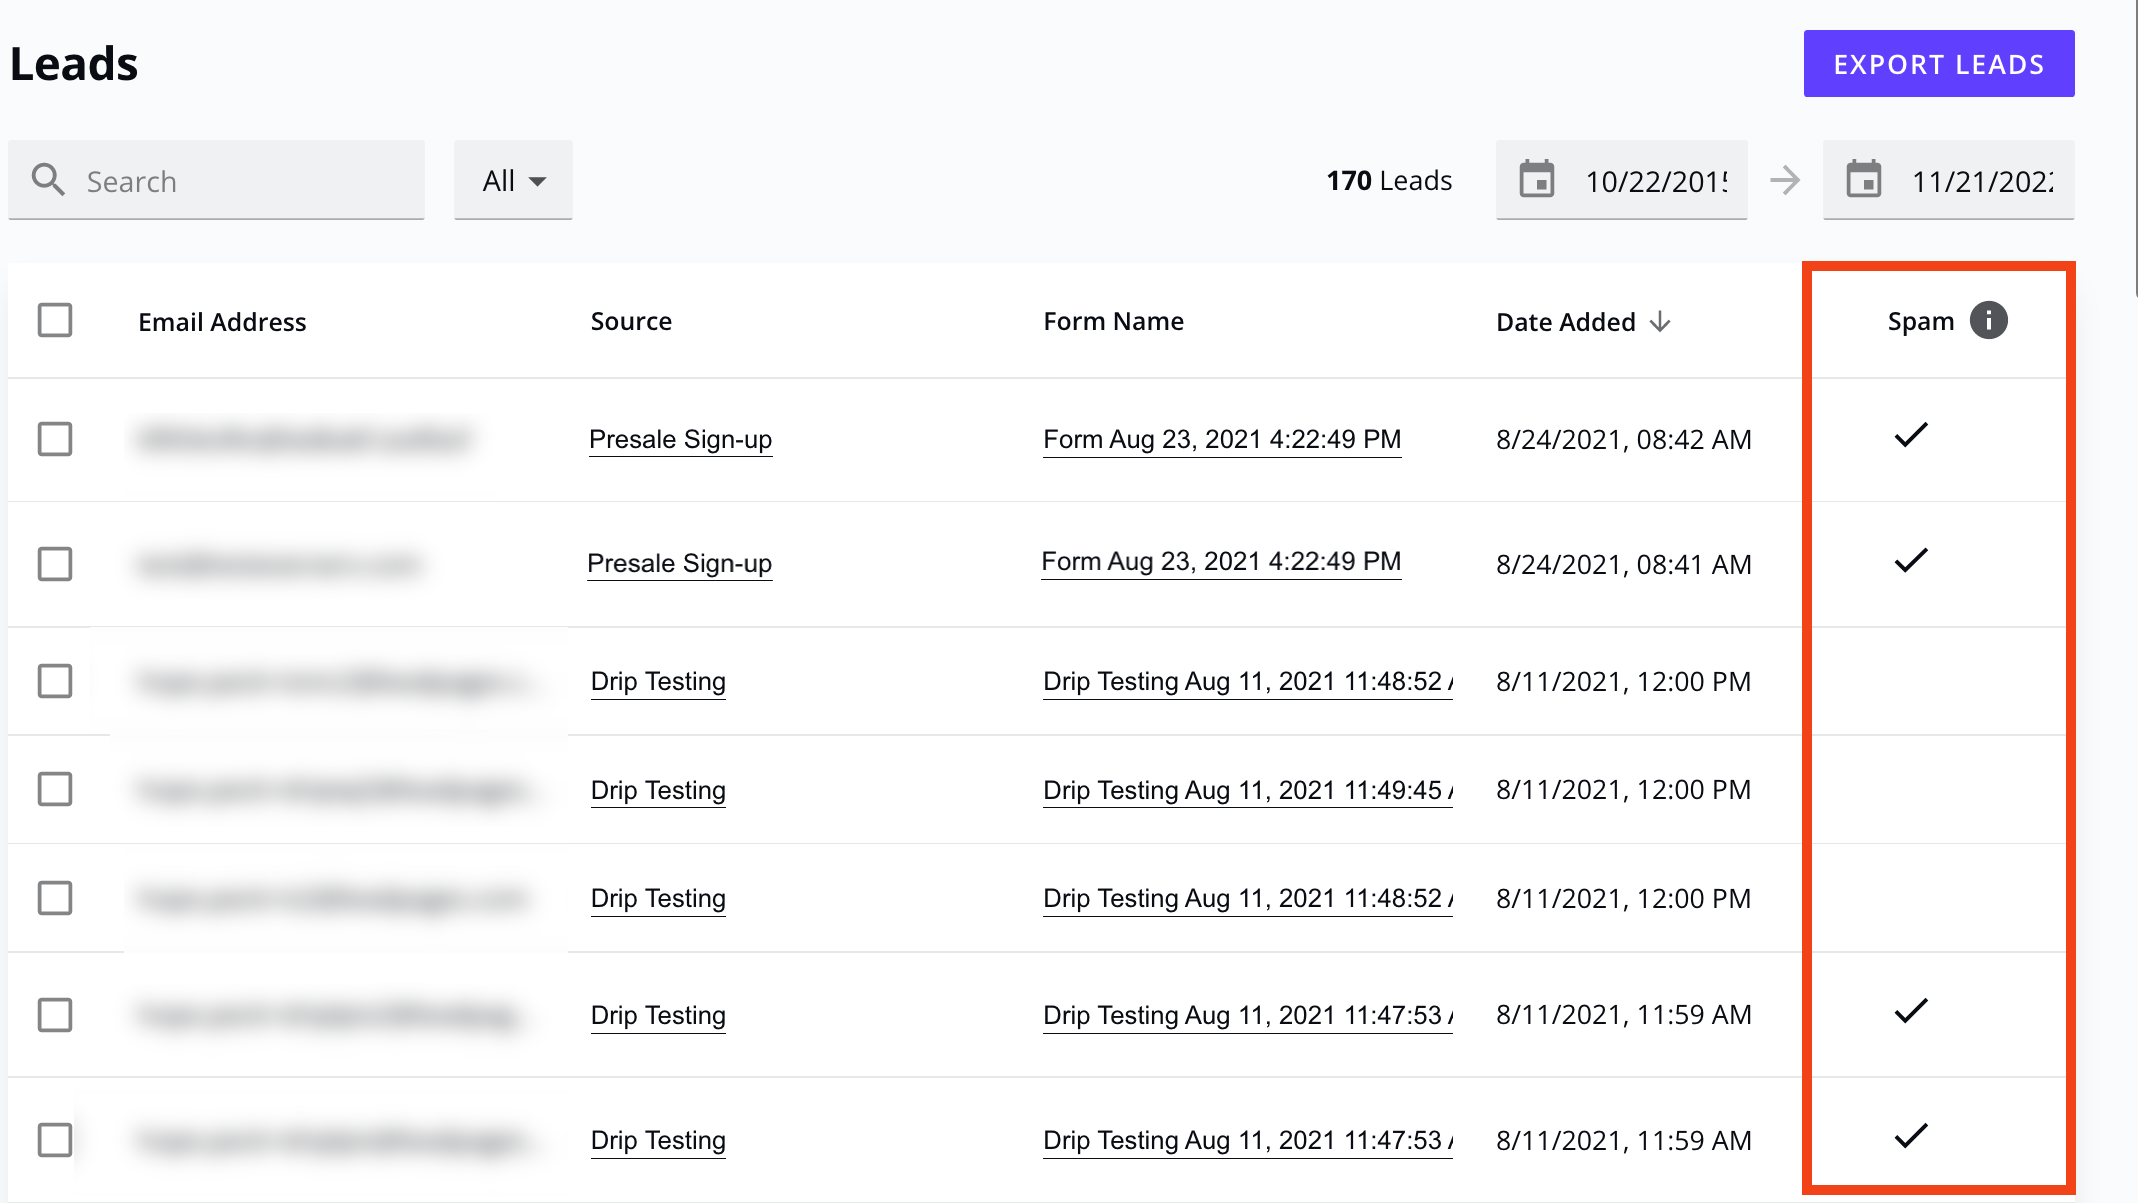Click the Spam column header label
This screenshot has height=1203, width=2138.
pos(1921,321)
